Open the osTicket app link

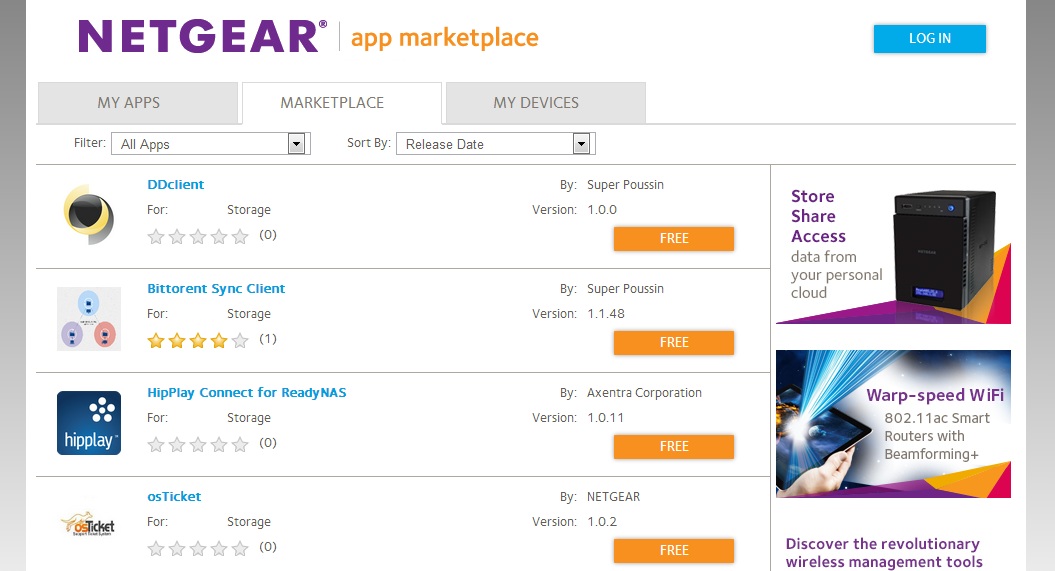point(174,496)
